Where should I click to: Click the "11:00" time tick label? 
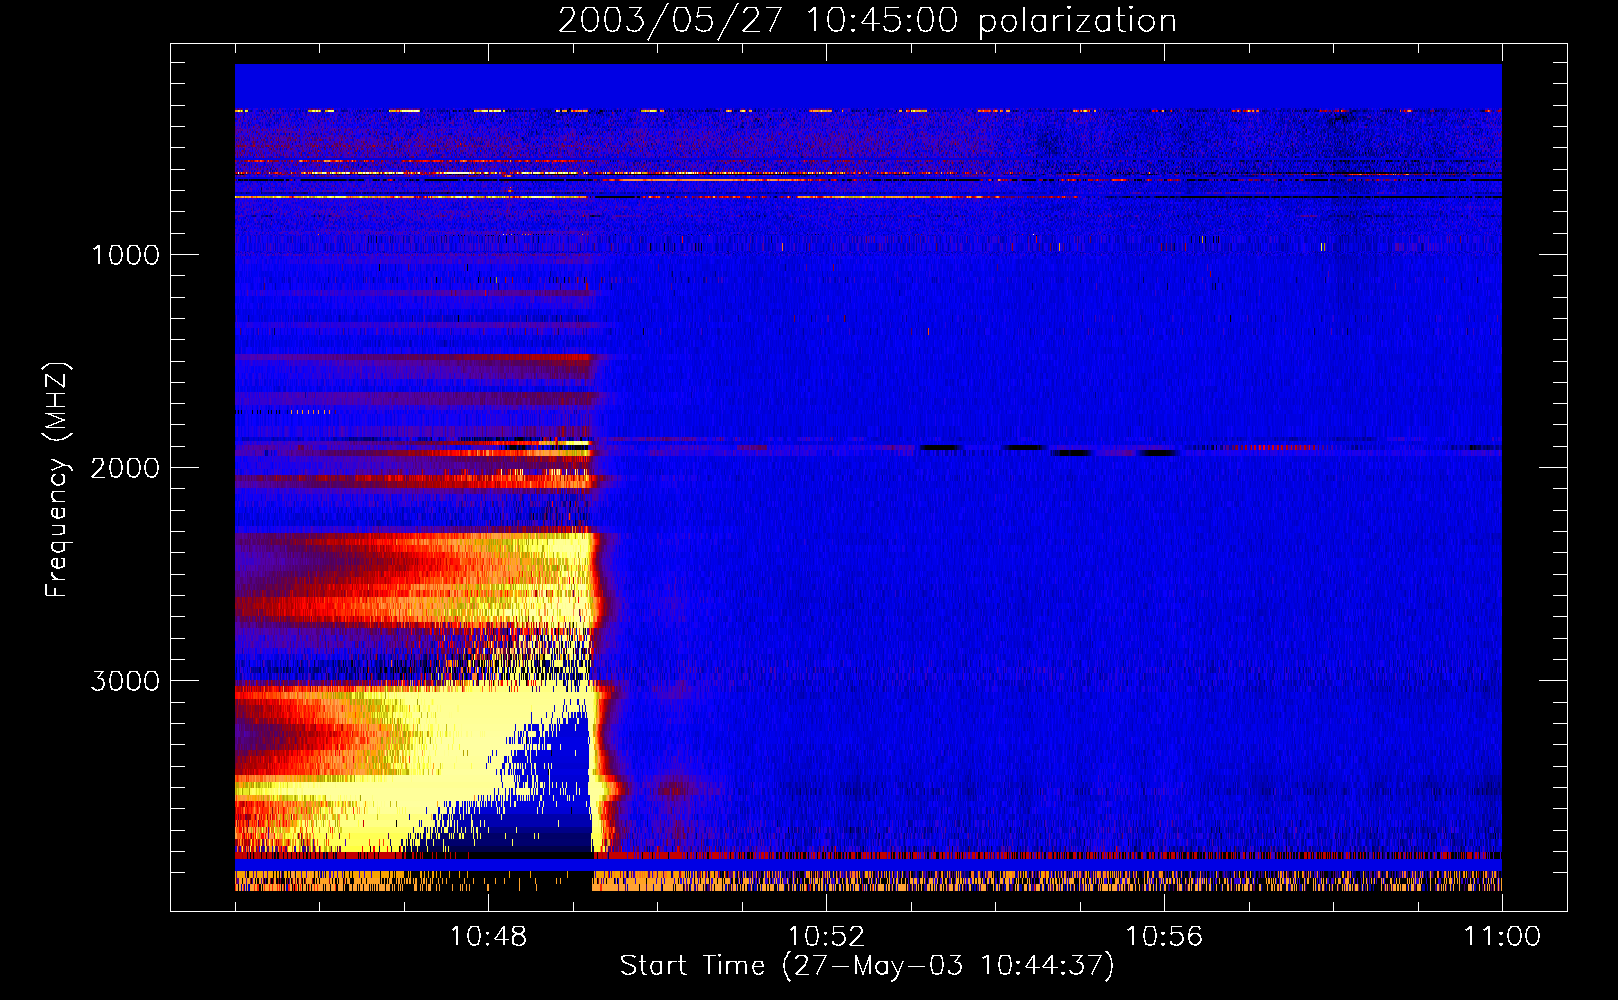click(x=1502, y=937)
